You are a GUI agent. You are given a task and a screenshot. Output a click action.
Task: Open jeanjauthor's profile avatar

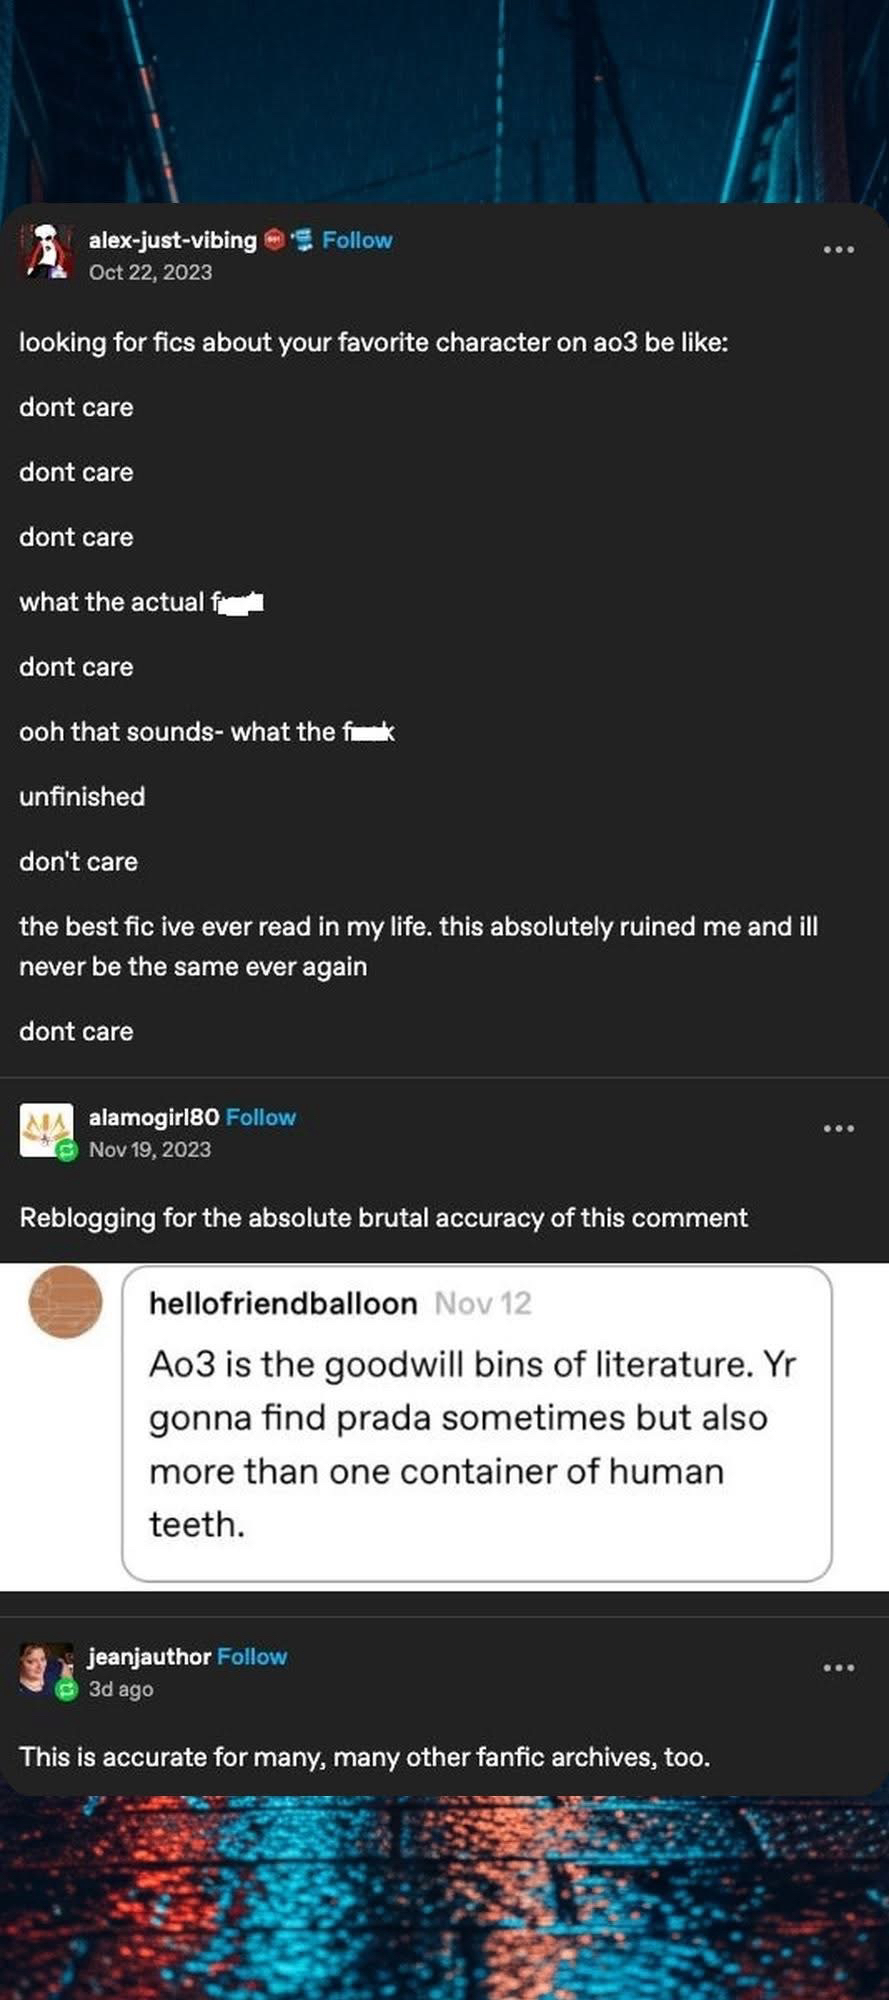(44, 1667)
